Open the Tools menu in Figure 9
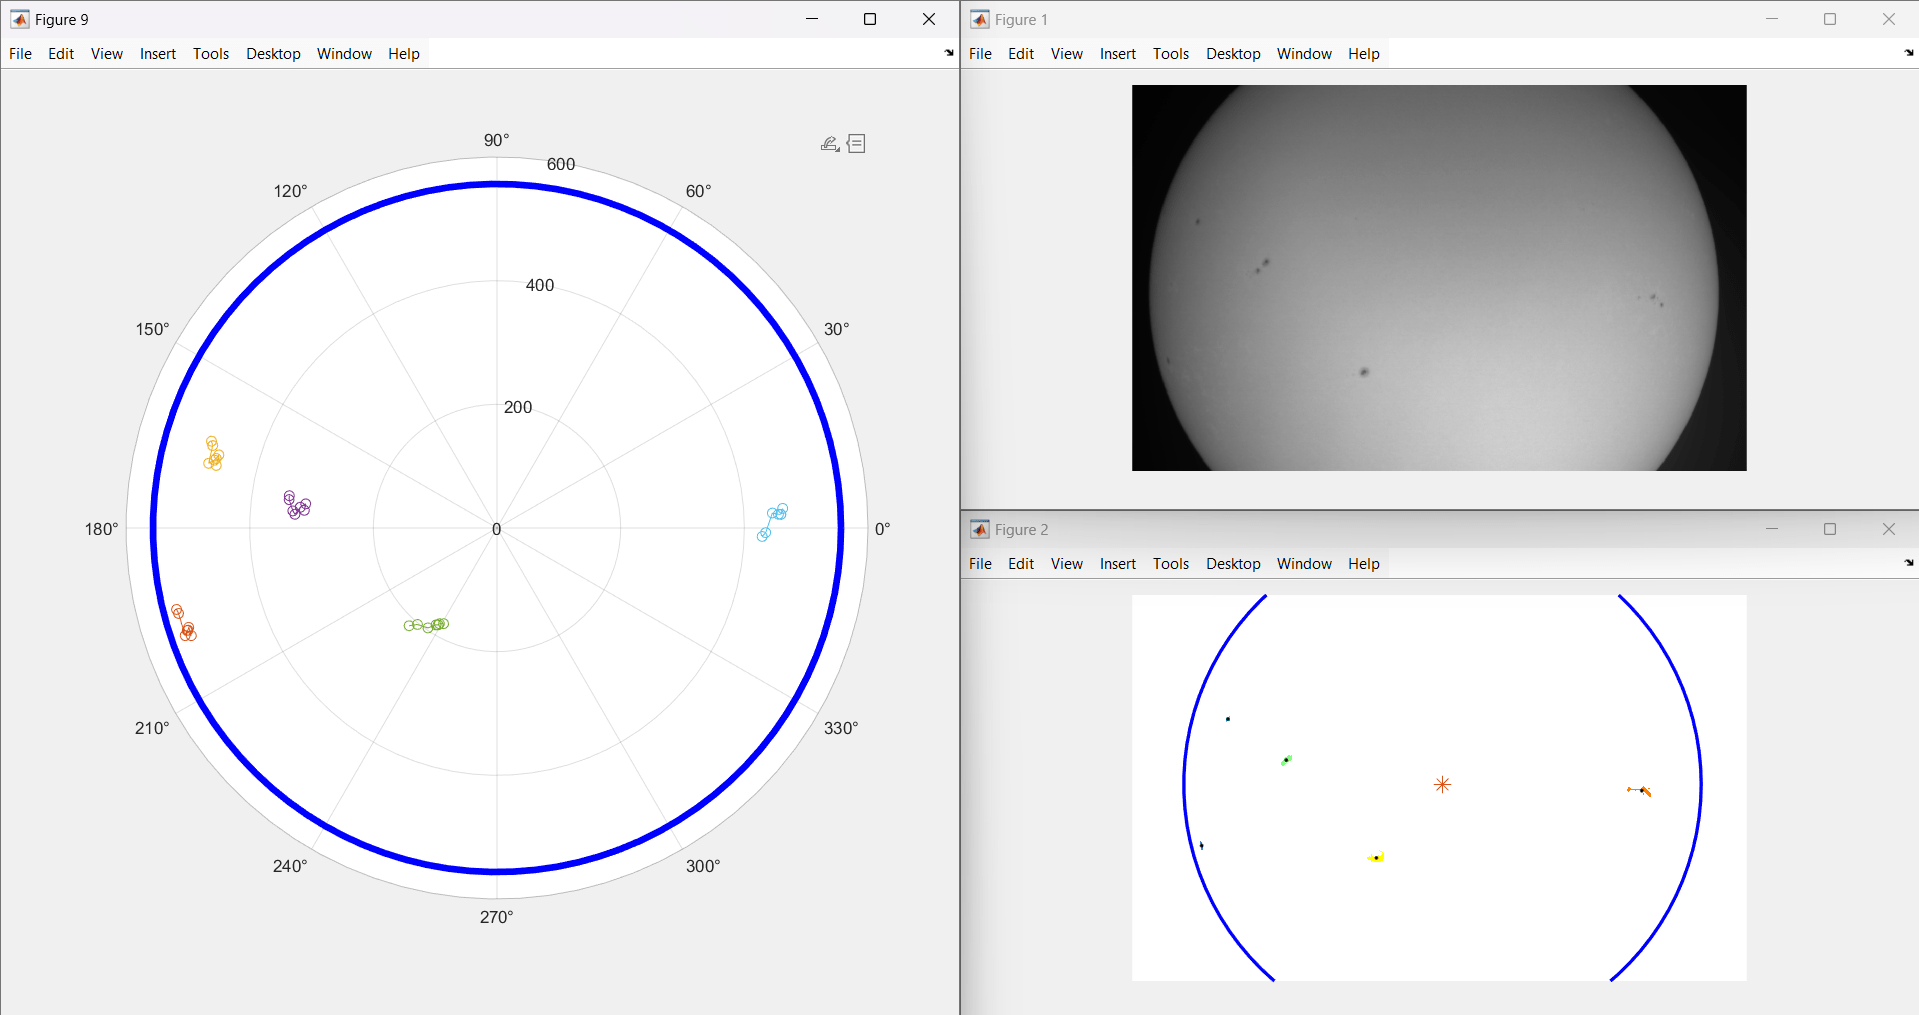1919x1015 pixels. pos(211,54)
